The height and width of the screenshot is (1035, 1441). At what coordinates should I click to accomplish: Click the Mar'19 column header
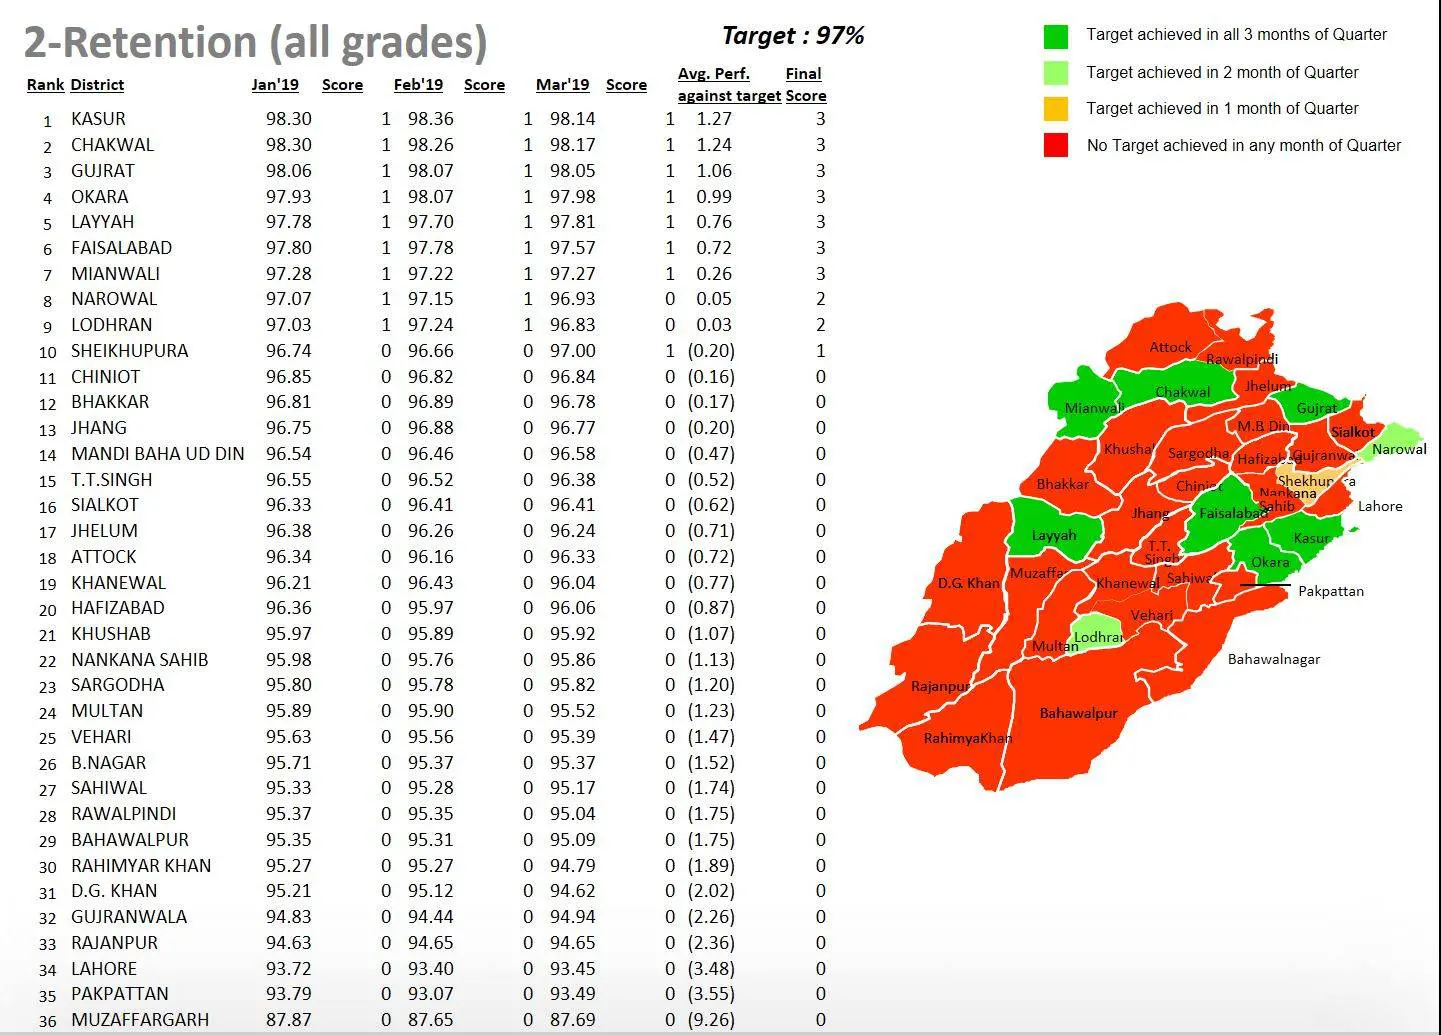click(x=562, y=85)
